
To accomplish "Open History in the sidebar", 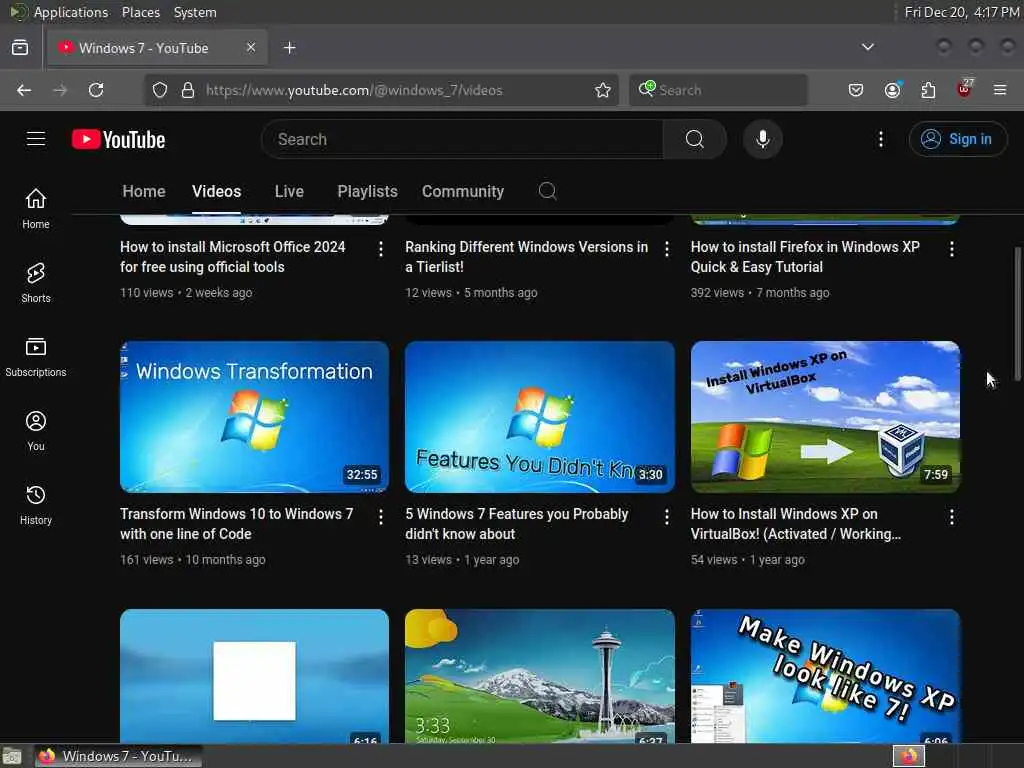I will 36,505.
